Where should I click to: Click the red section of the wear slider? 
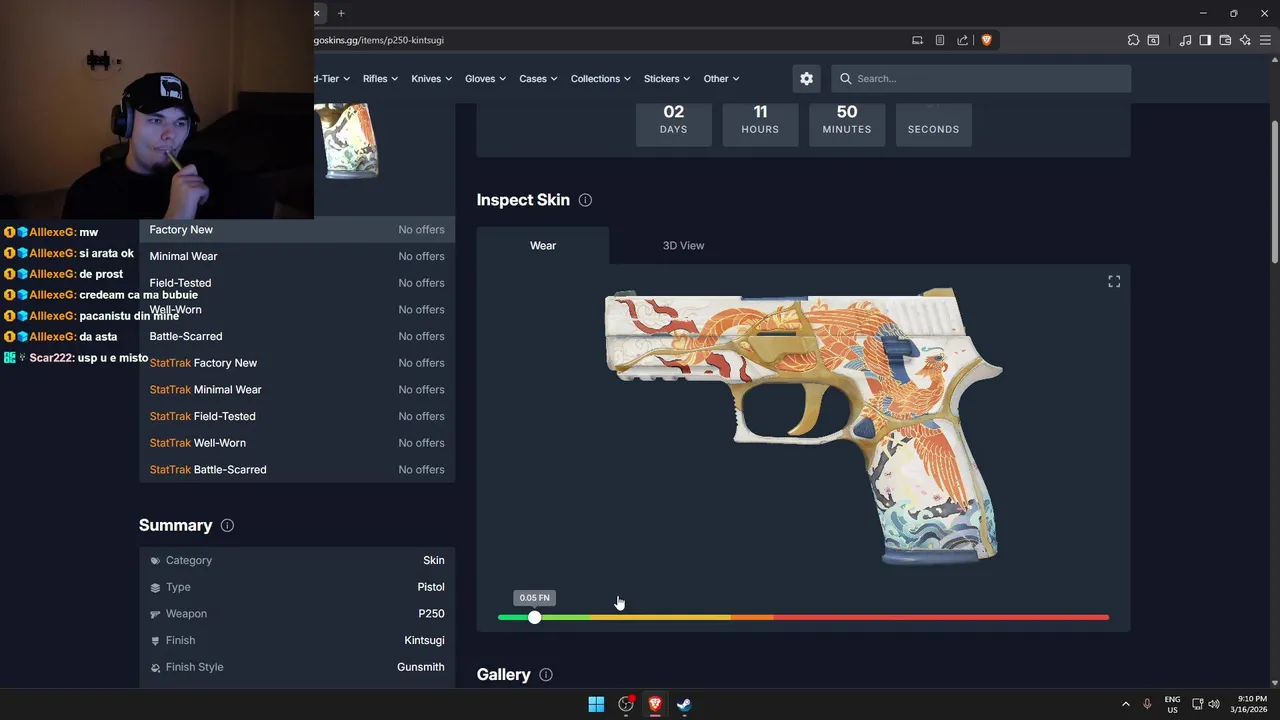click(940, 617)
